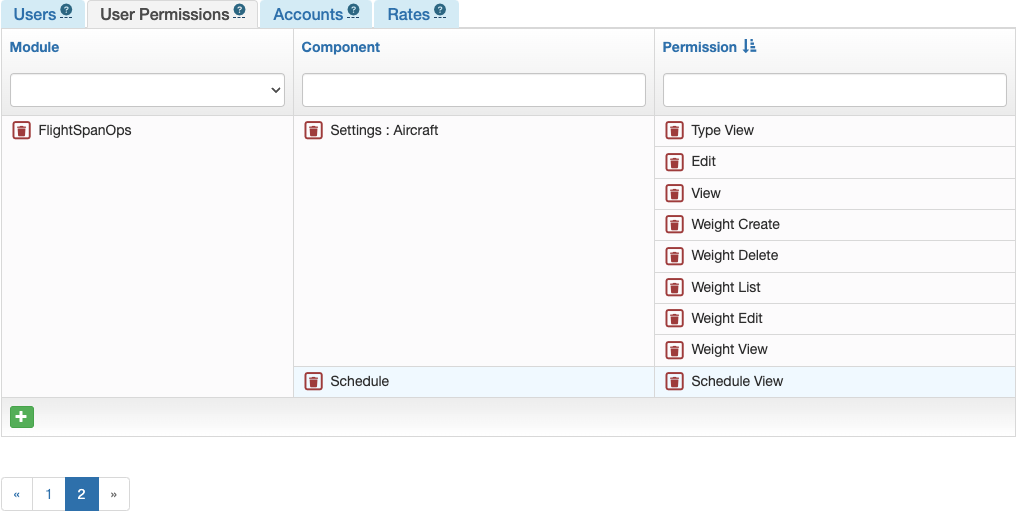1020x514 pixels.
Task: Sort by Component column header
Action: (x=341, y=47)
